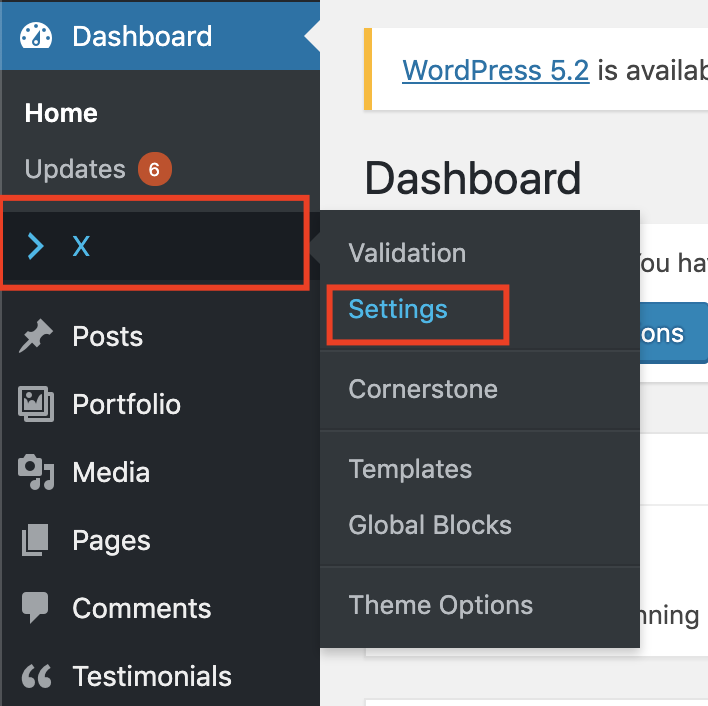Open the Updates sidebar link
708x706 pixels.
point(75,170)
